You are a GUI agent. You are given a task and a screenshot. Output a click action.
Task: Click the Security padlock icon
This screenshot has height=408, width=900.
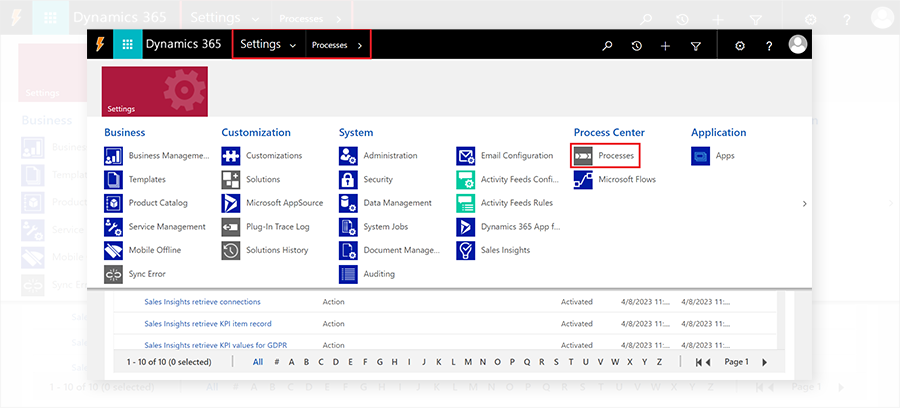coord(348,180)
